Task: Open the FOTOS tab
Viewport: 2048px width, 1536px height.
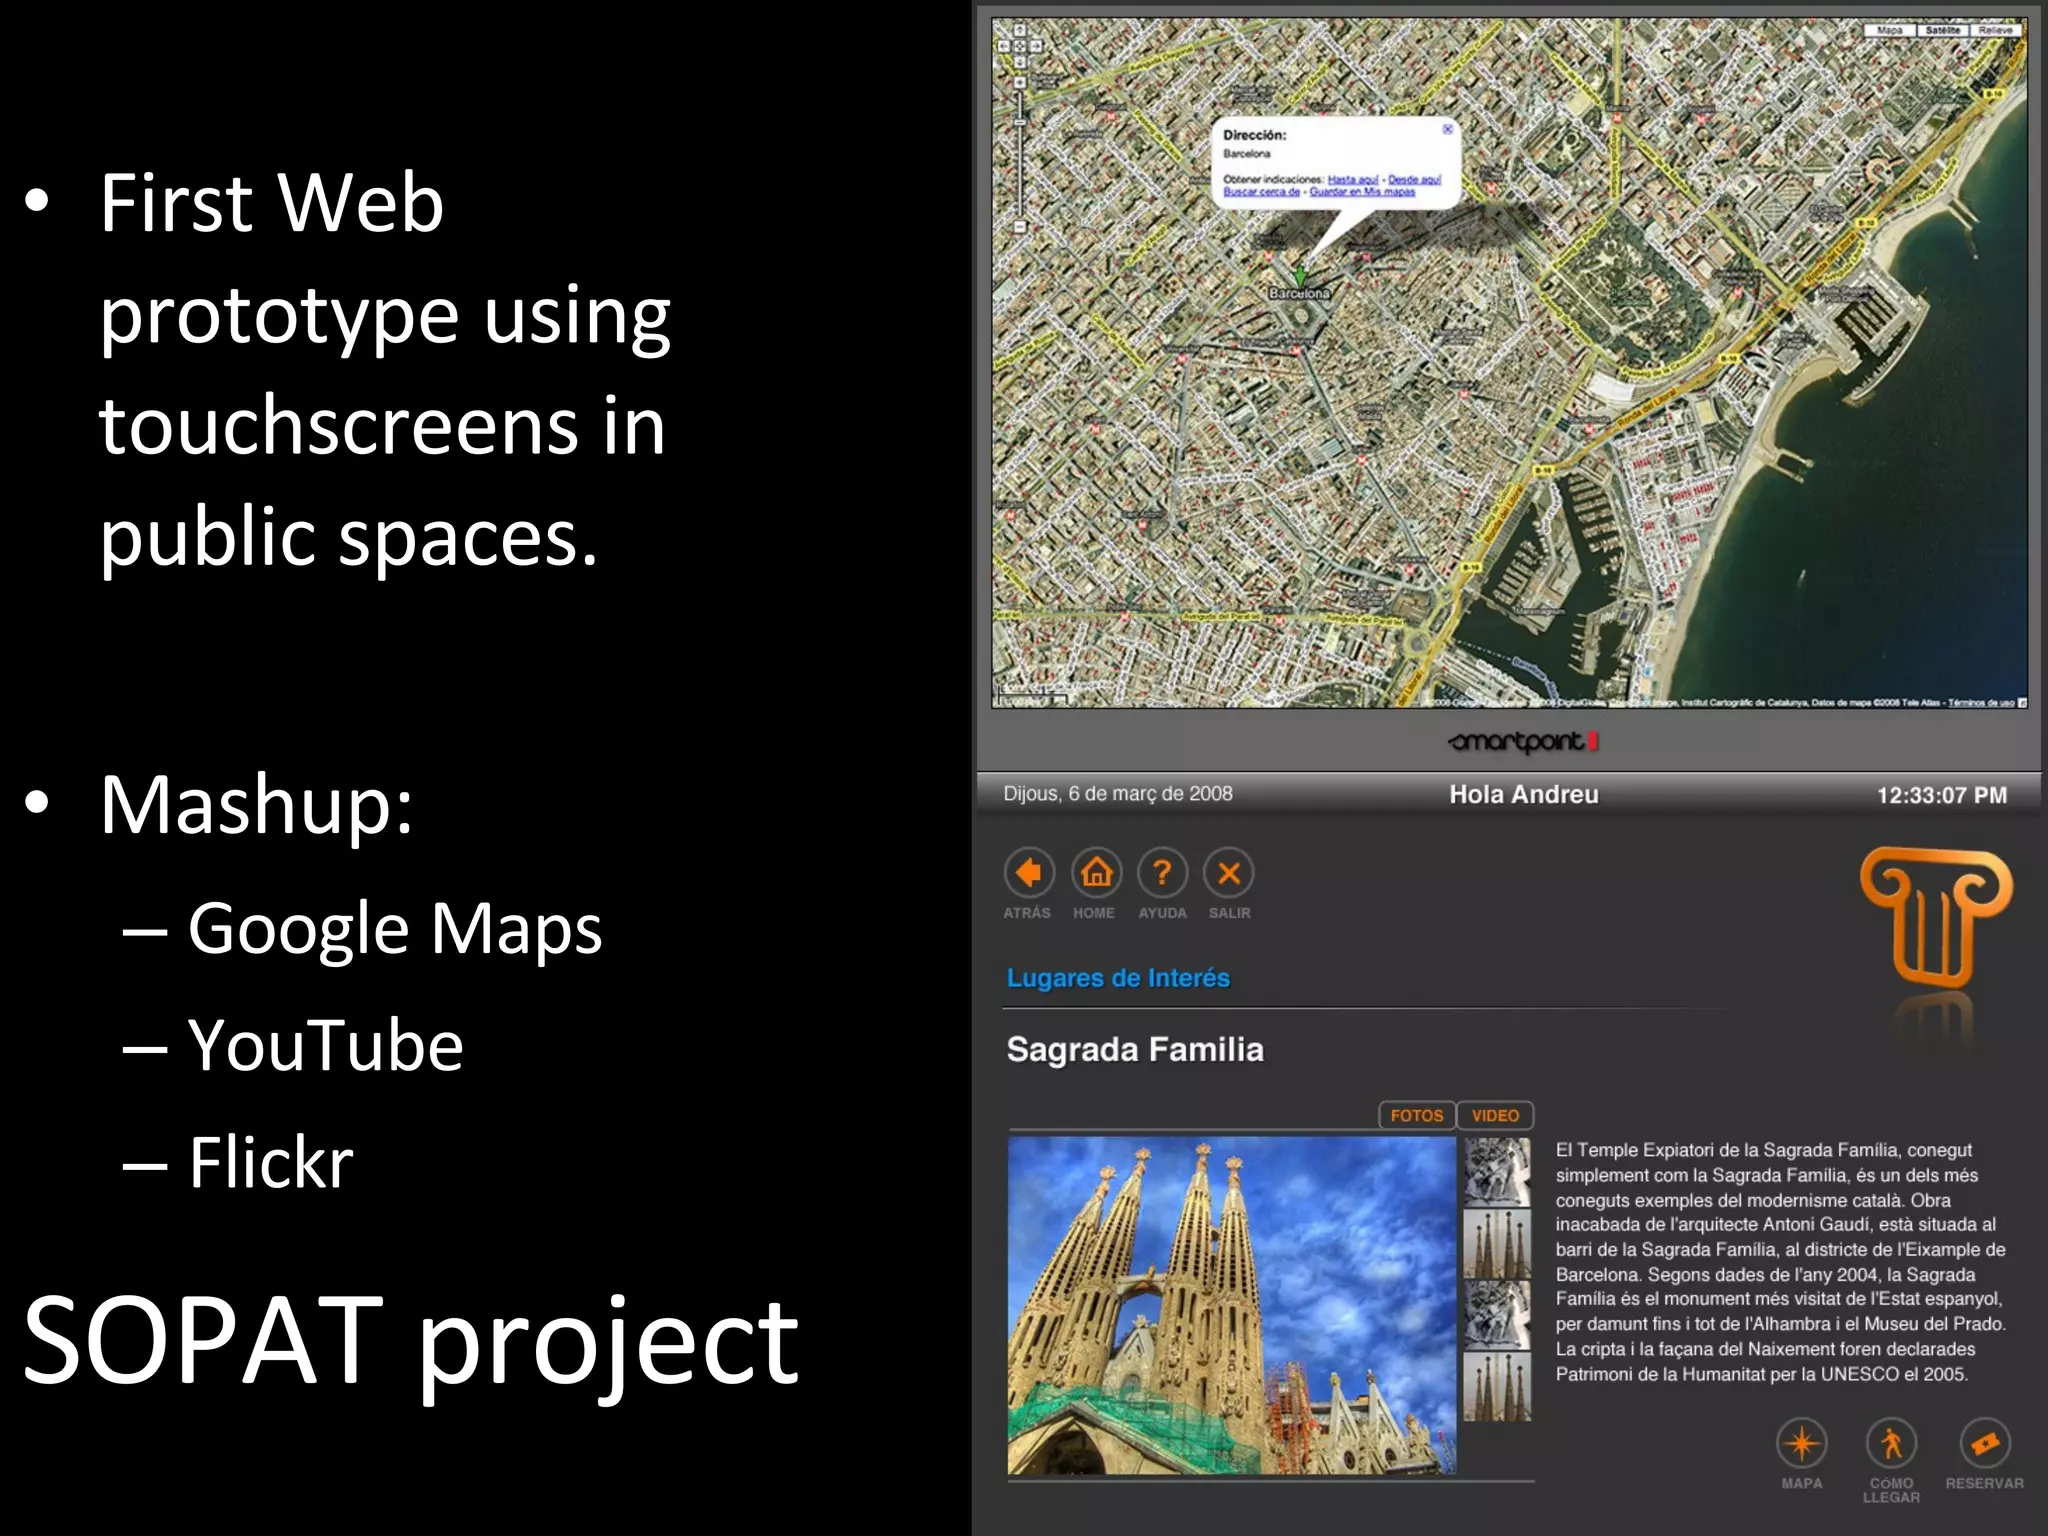Action: pyautogui.click(x=1417, y=1115)
